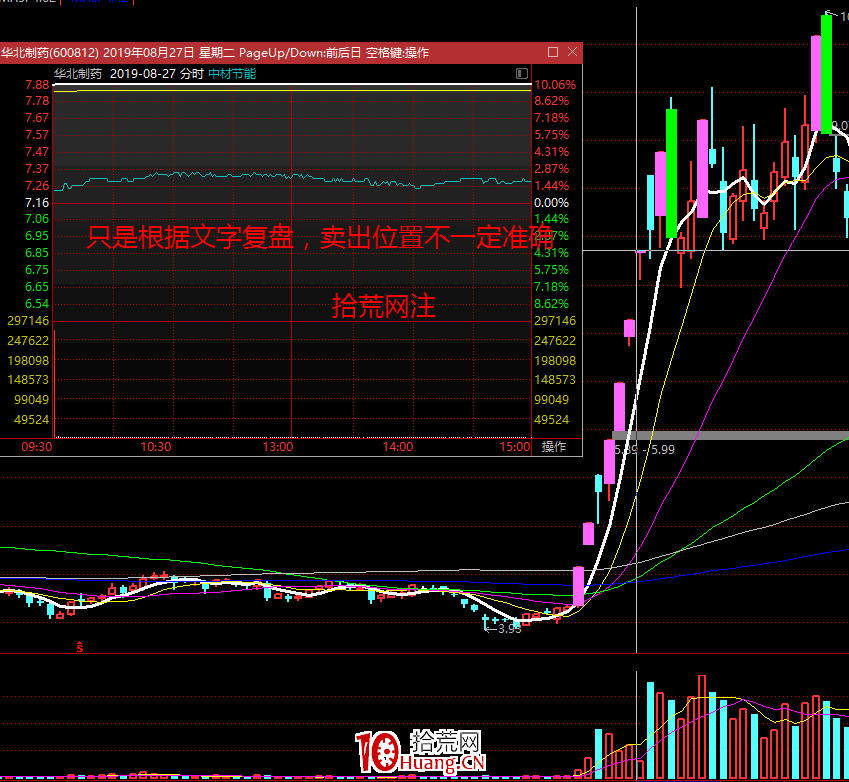Select the 2.87% percentage axis label
The image size is (849, 782).
click(x=551, y=169)
